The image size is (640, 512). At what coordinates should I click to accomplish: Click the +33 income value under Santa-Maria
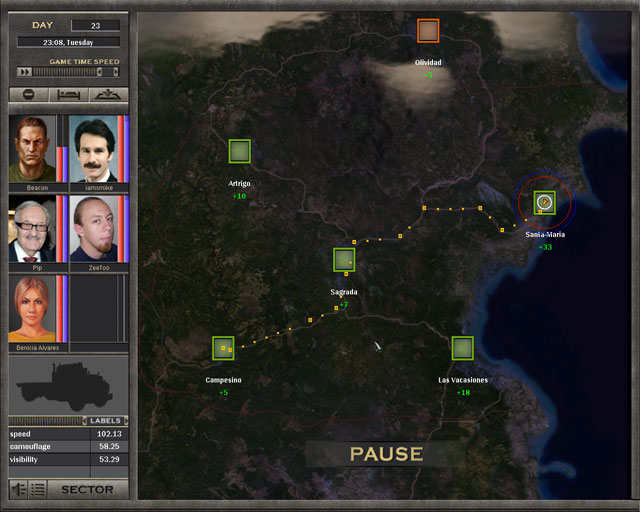[545, 247]
